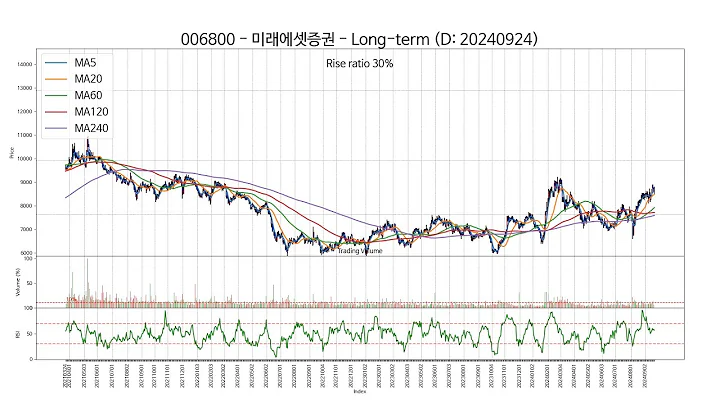Image resolution: width=720 pixels, height=404 pixels.
Task: Click the 20231201 date tick label
Action: pos(519,376)
